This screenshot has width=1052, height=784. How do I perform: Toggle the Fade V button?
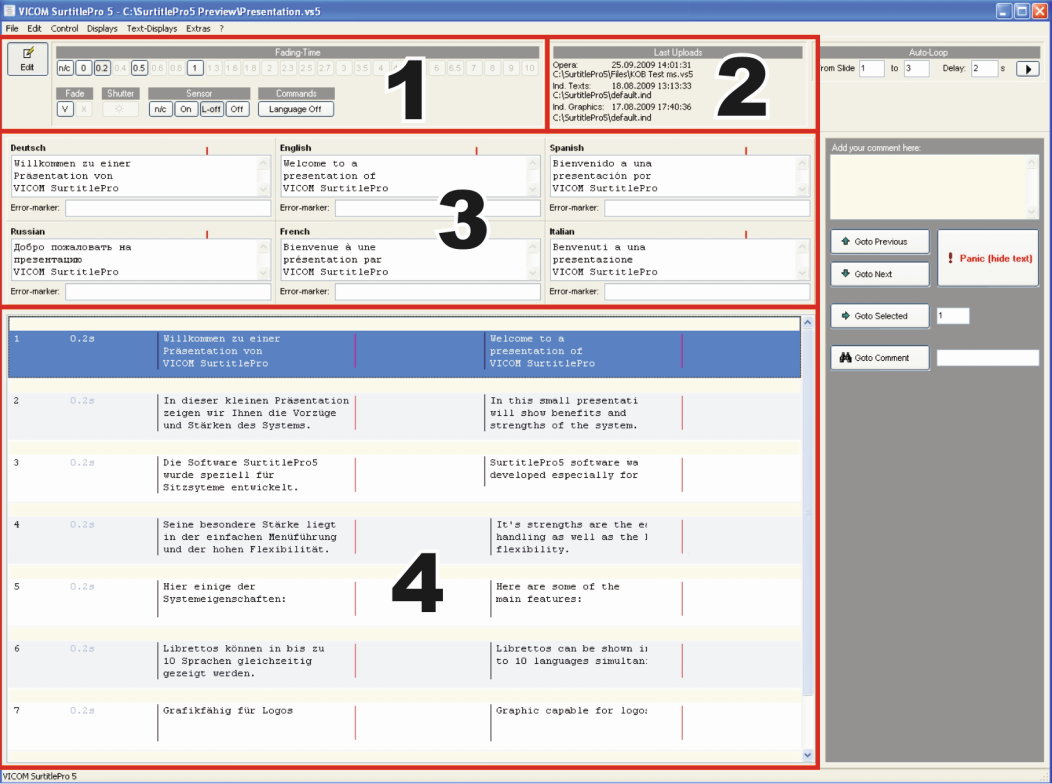(65, 109)
